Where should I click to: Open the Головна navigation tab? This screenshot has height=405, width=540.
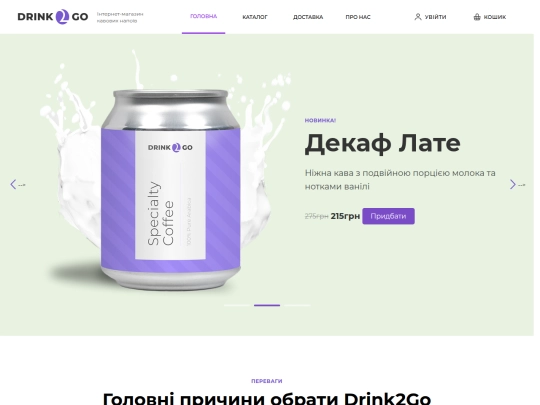pyautogui.click(x=204, y=17)
